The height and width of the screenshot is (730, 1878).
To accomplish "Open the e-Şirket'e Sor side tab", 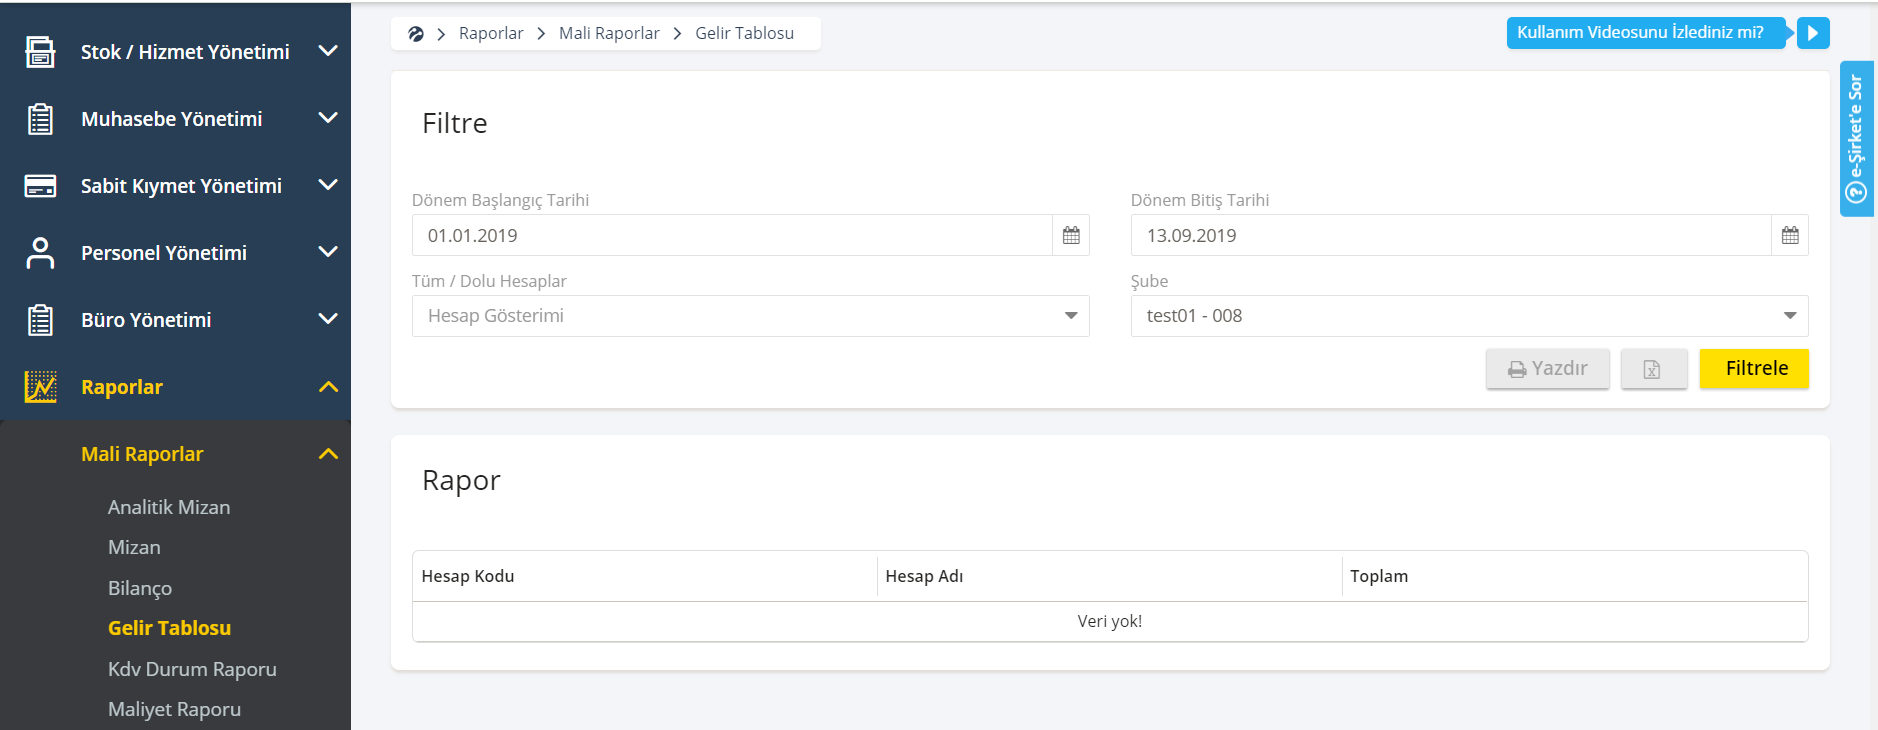I will pyautogui.click(x=1856, y=139).
